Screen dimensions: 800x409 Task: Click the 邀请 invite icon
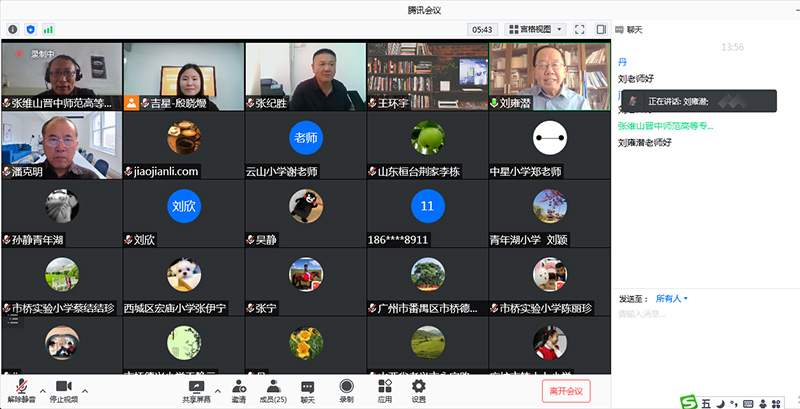(x=239, y=388)
